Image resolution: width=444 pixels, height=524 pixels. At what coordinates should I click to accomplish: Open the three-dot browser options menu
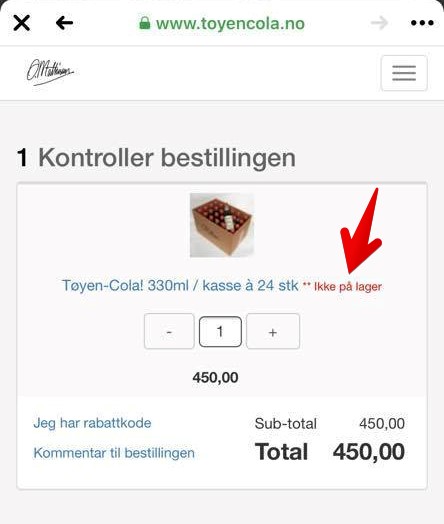[x=422, y=23]
